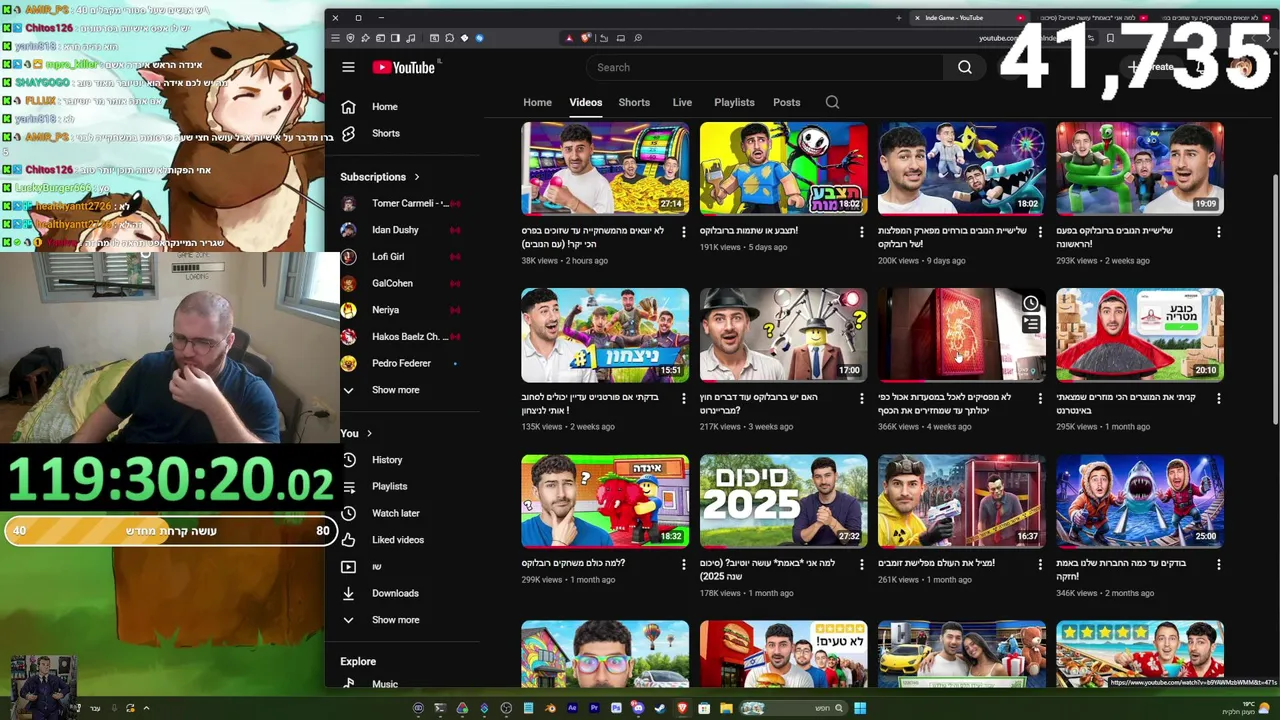
Task: Launch Premiere Pro from the taskbar
Action: pos(594,708)
